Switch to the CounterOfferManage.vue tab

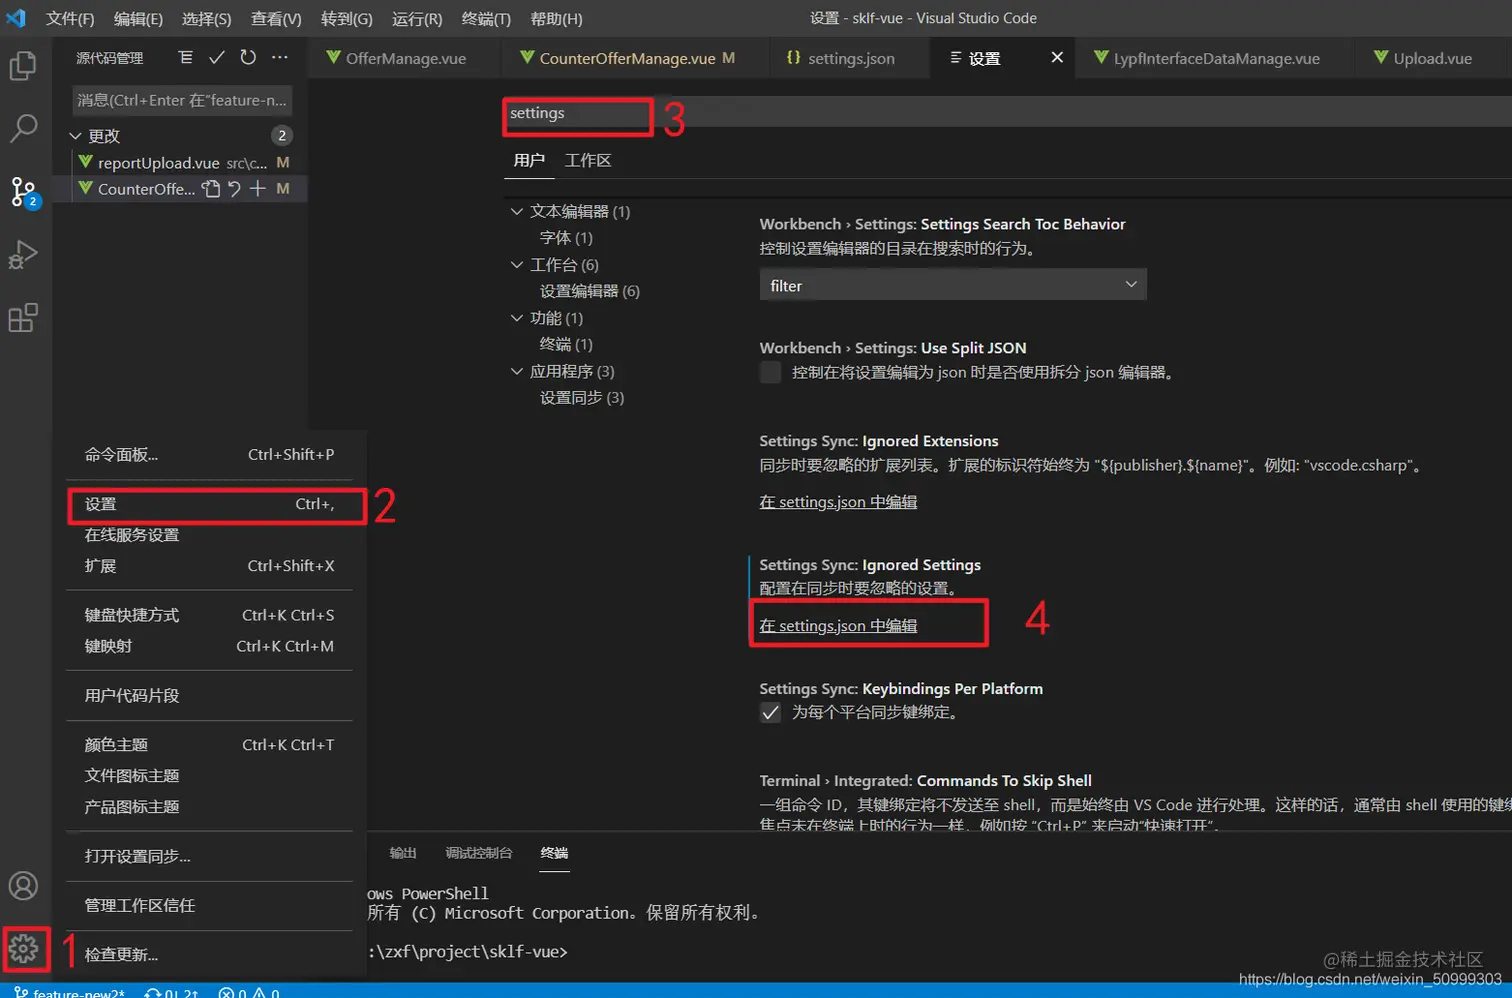tap(634, 58)
